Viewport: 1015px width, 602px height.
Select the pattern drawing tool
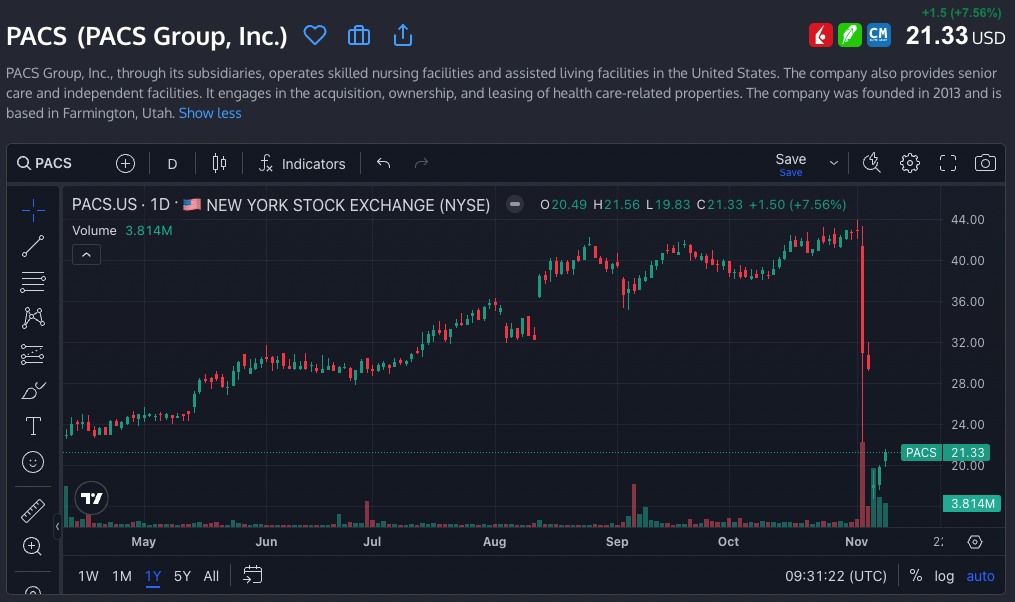click(x=33, y=317)
